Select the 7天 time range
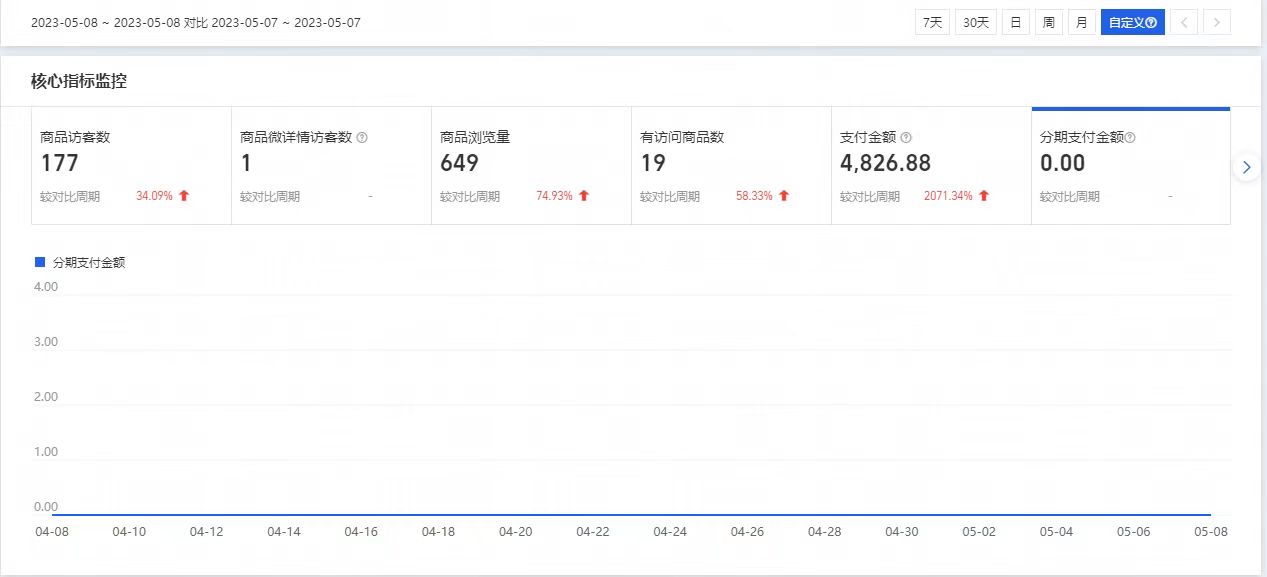The height and width of the screenshot is (577, 1267). click(x=932, y=22)
